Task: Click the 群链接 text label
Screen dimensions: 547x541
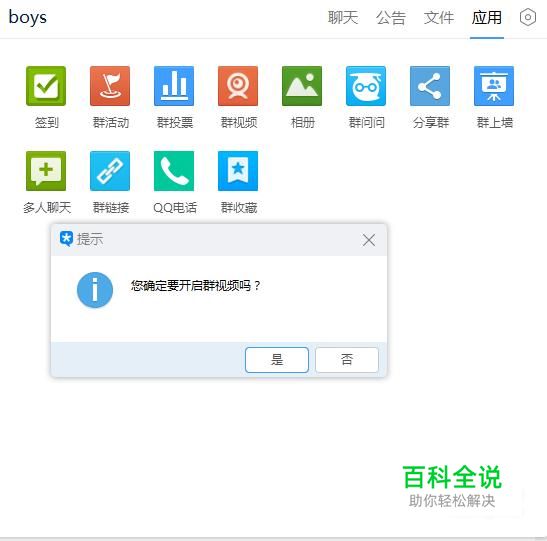Action: coord(111,208)
